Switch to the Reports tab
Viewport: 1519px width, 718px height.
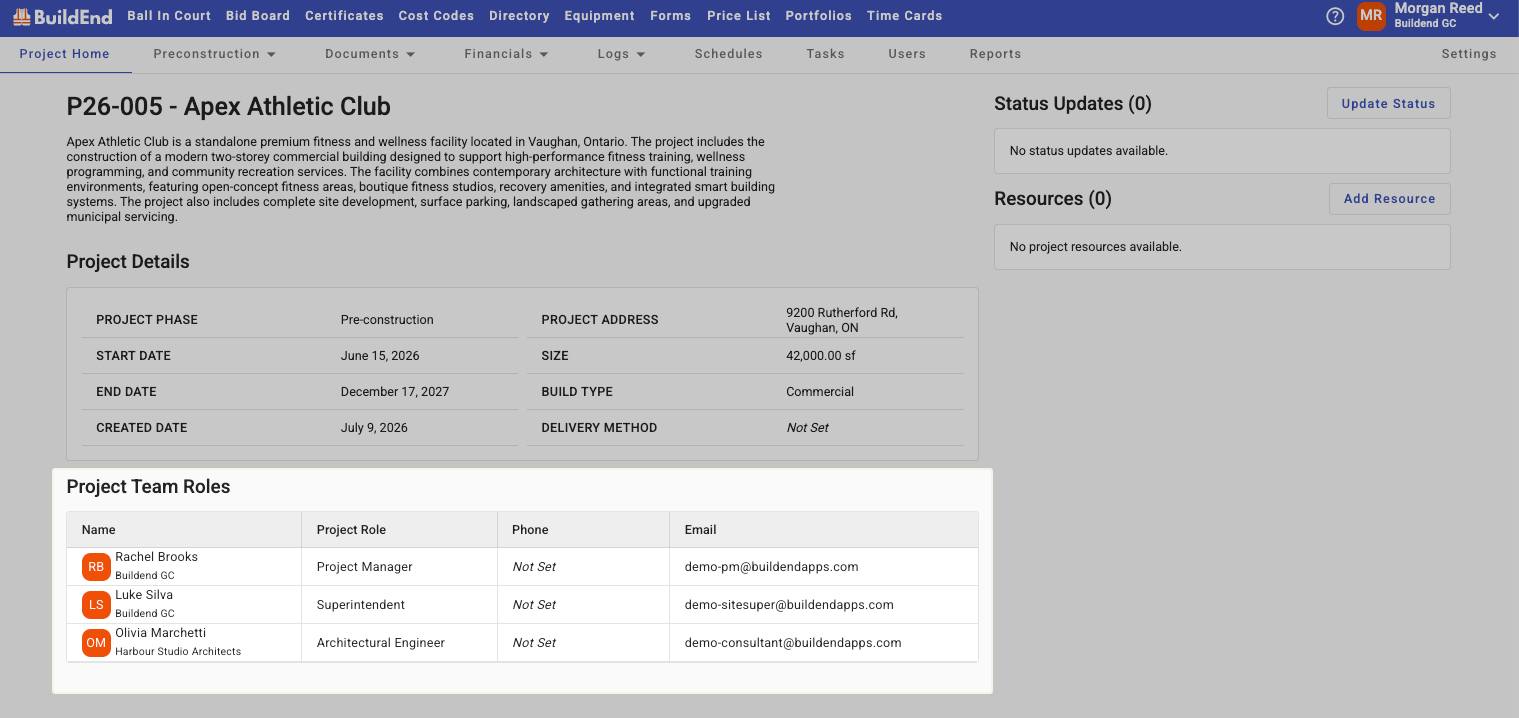[995, 54]
